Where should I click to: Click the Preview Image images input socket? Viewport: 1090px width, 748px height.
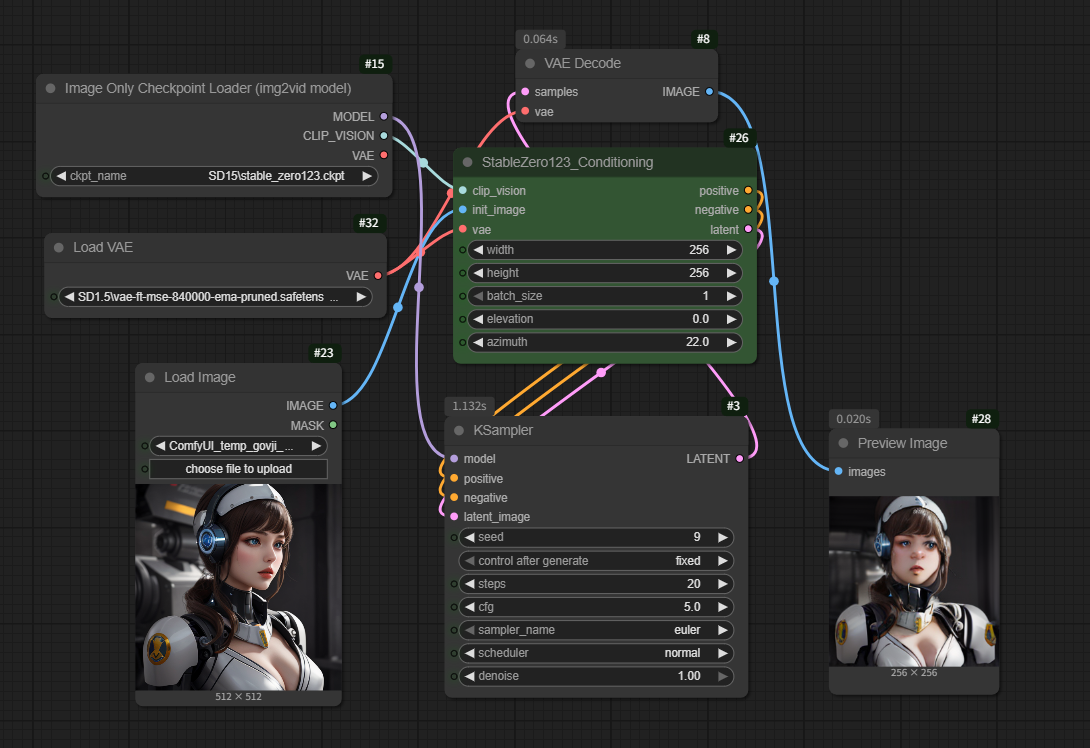838,472
